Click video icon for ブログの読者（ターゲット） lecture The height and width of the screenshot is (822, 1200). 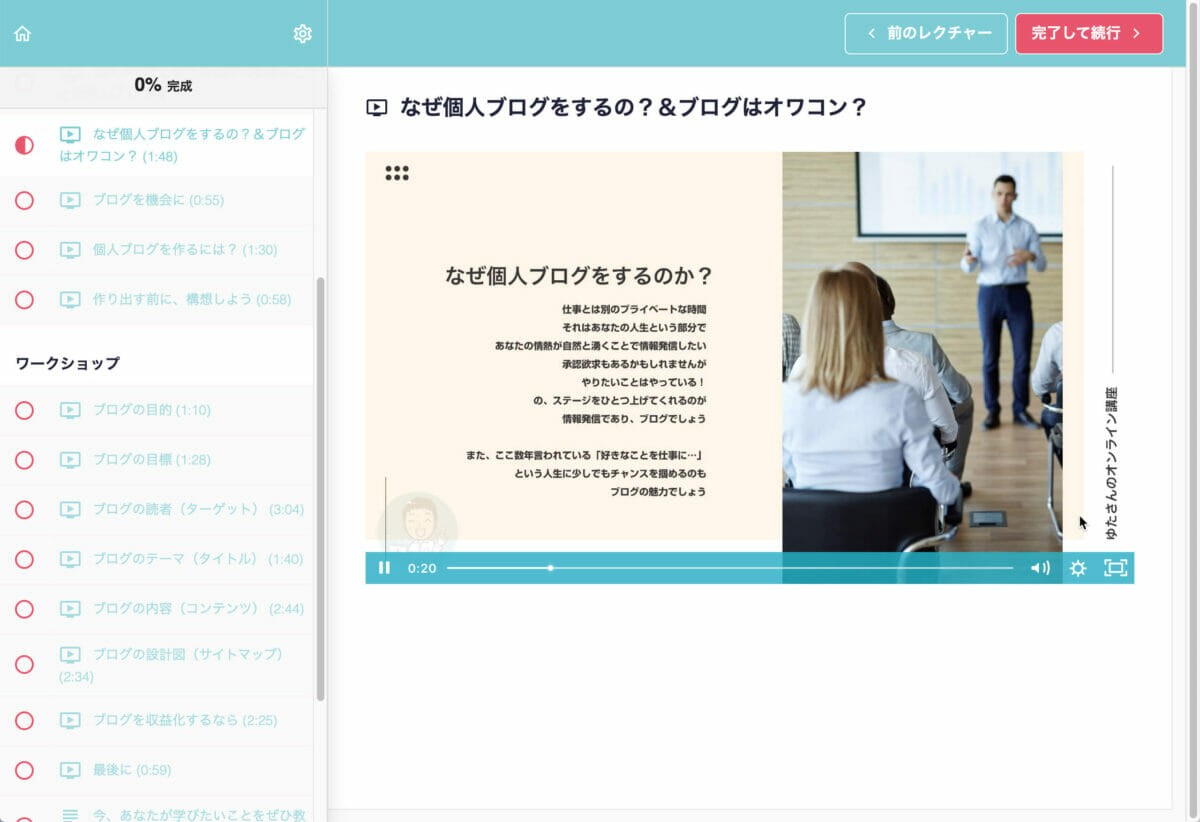pos(70,510)
